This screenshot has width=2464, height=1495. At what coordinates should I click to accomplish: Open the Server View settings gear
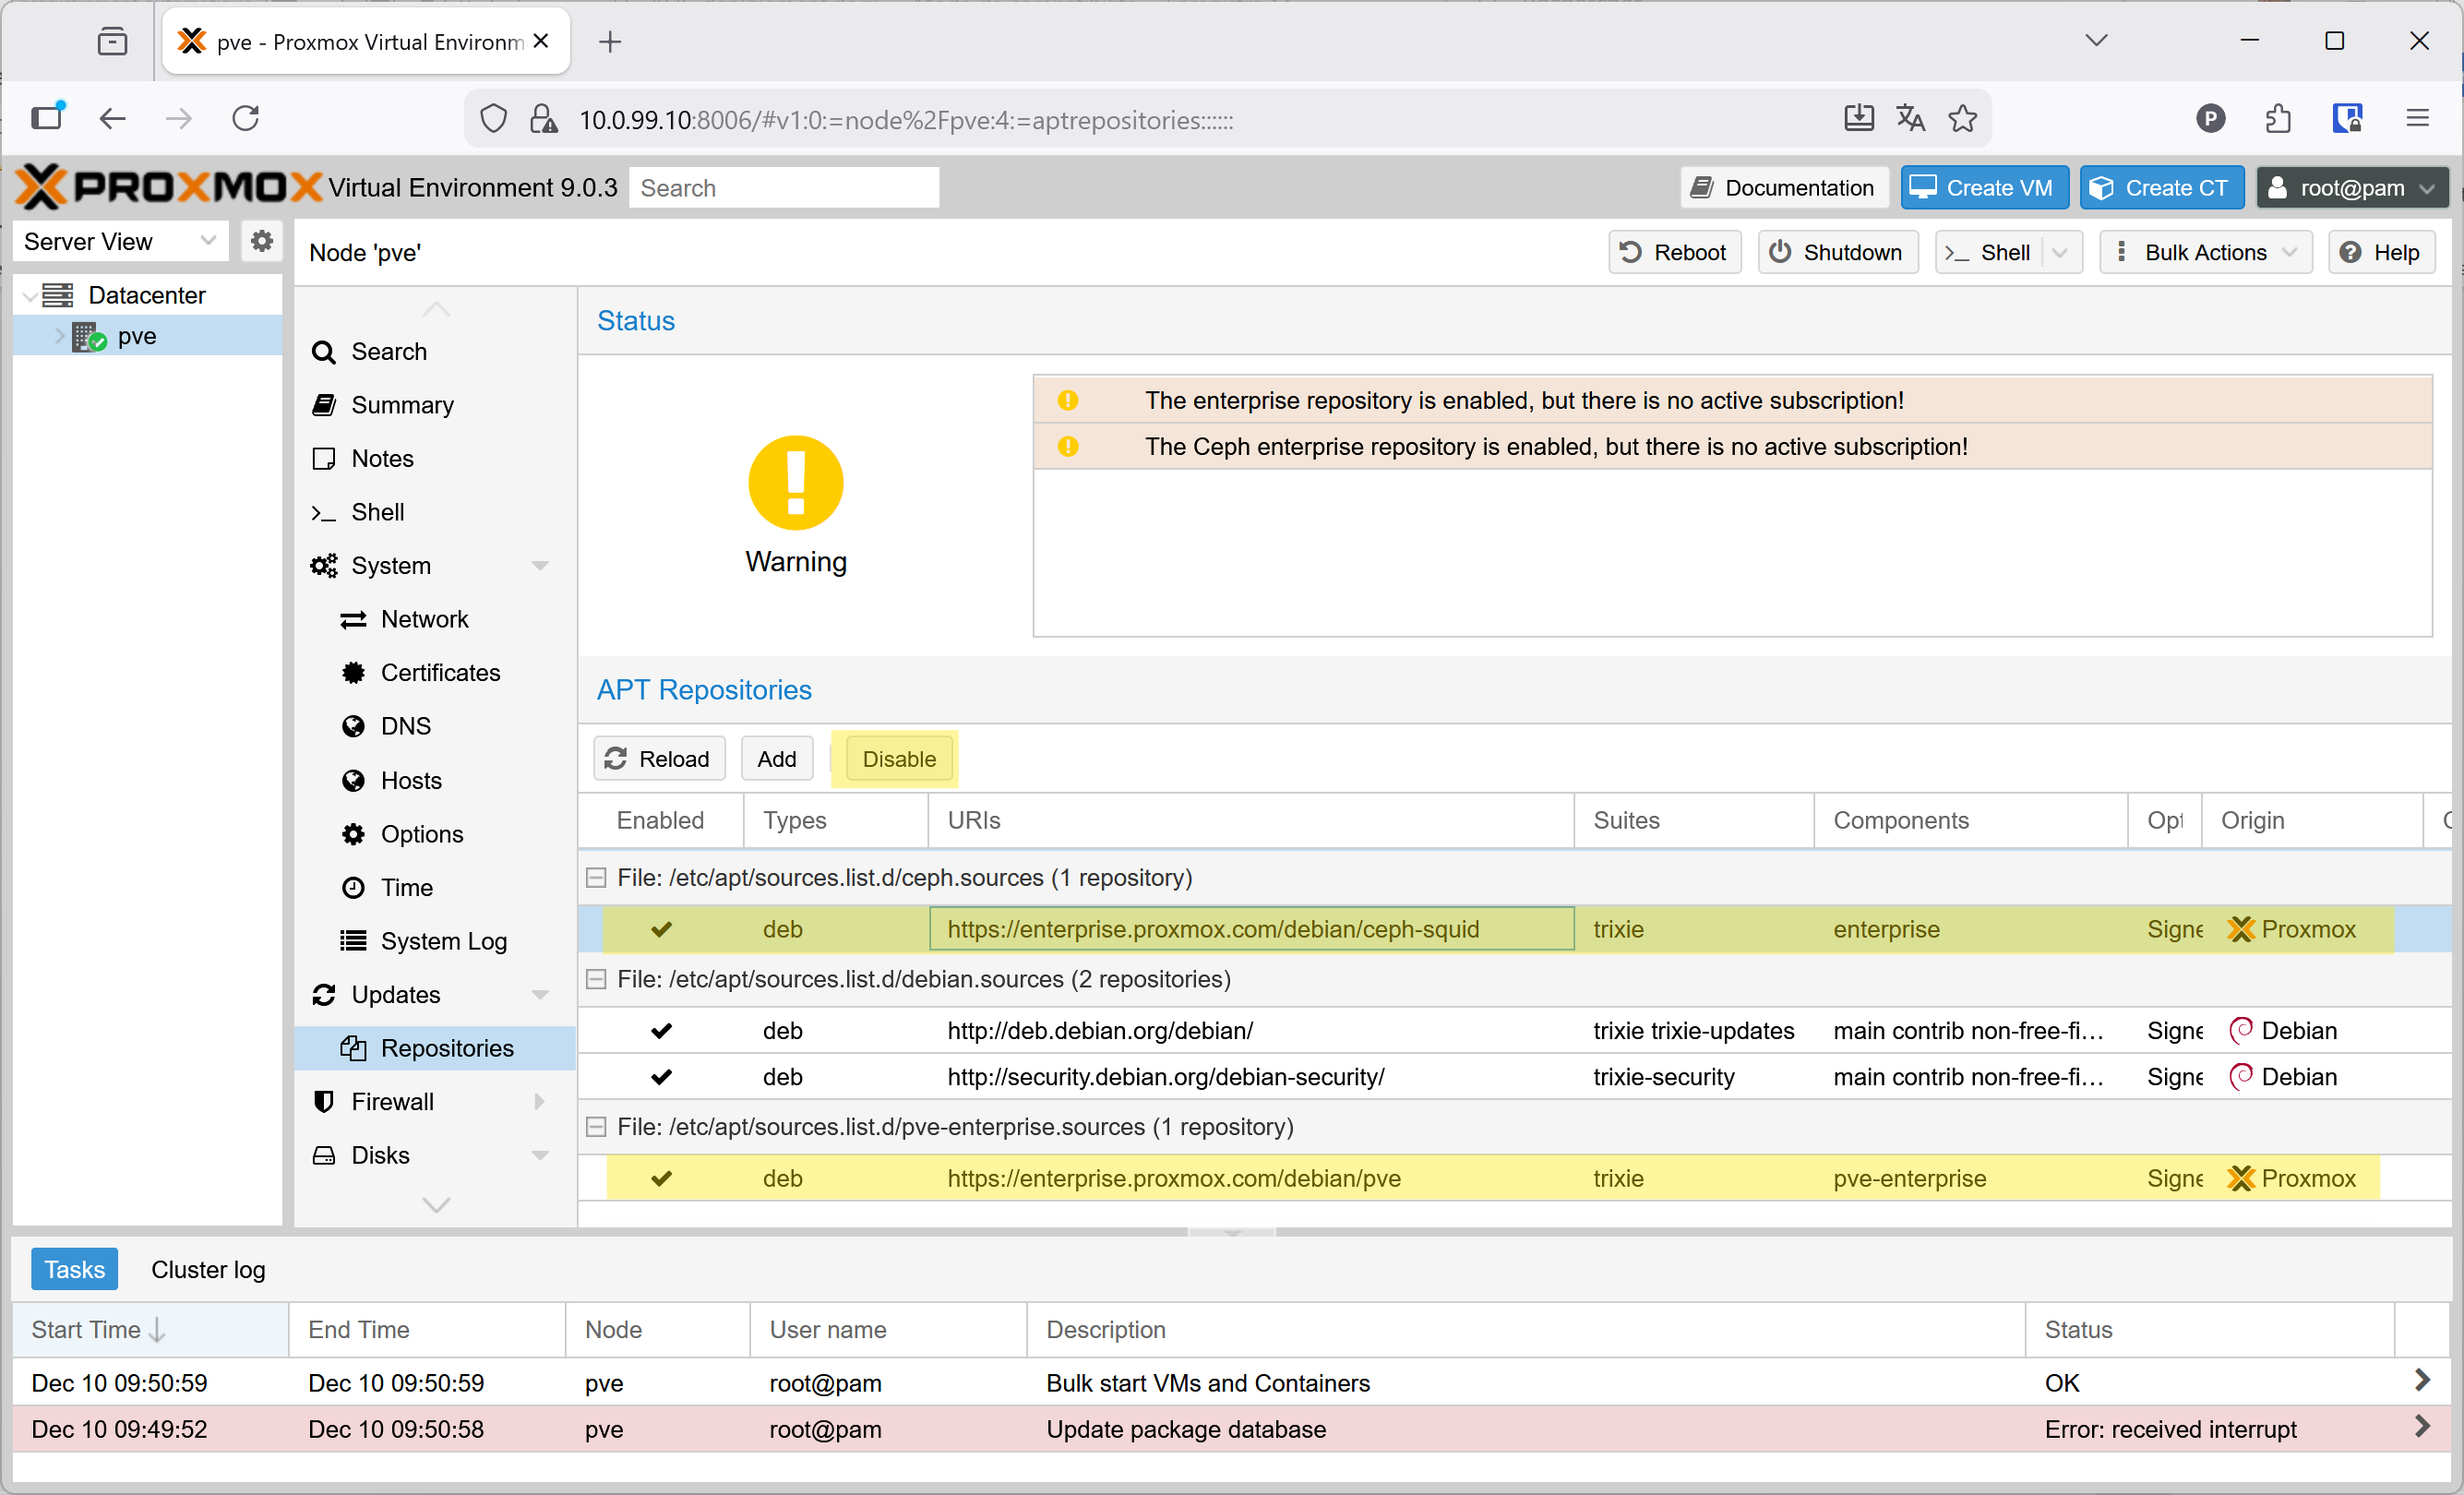click(x=261, y=241)
